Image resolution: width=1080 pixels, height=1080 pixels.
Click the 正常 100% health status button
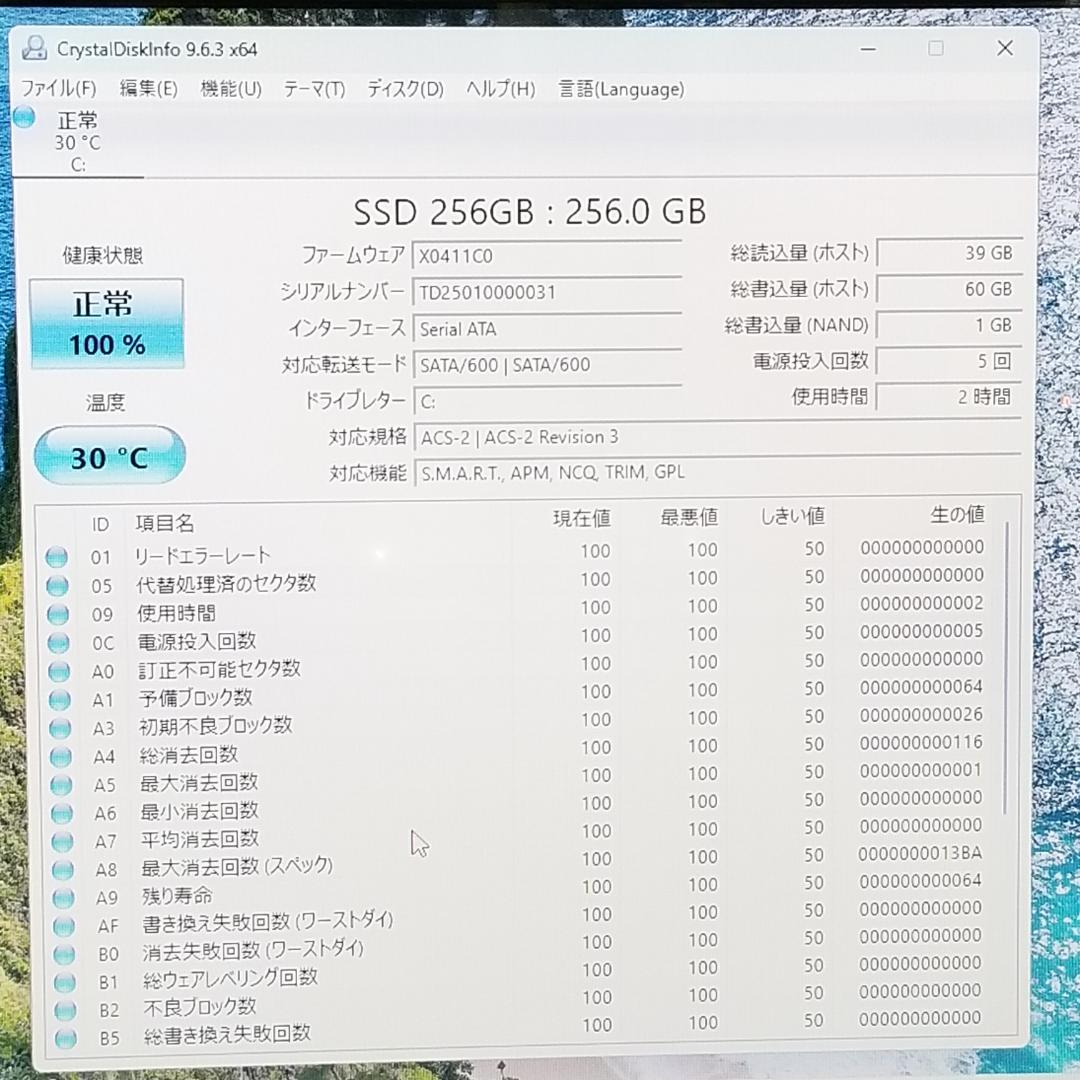tap(106, 323)
